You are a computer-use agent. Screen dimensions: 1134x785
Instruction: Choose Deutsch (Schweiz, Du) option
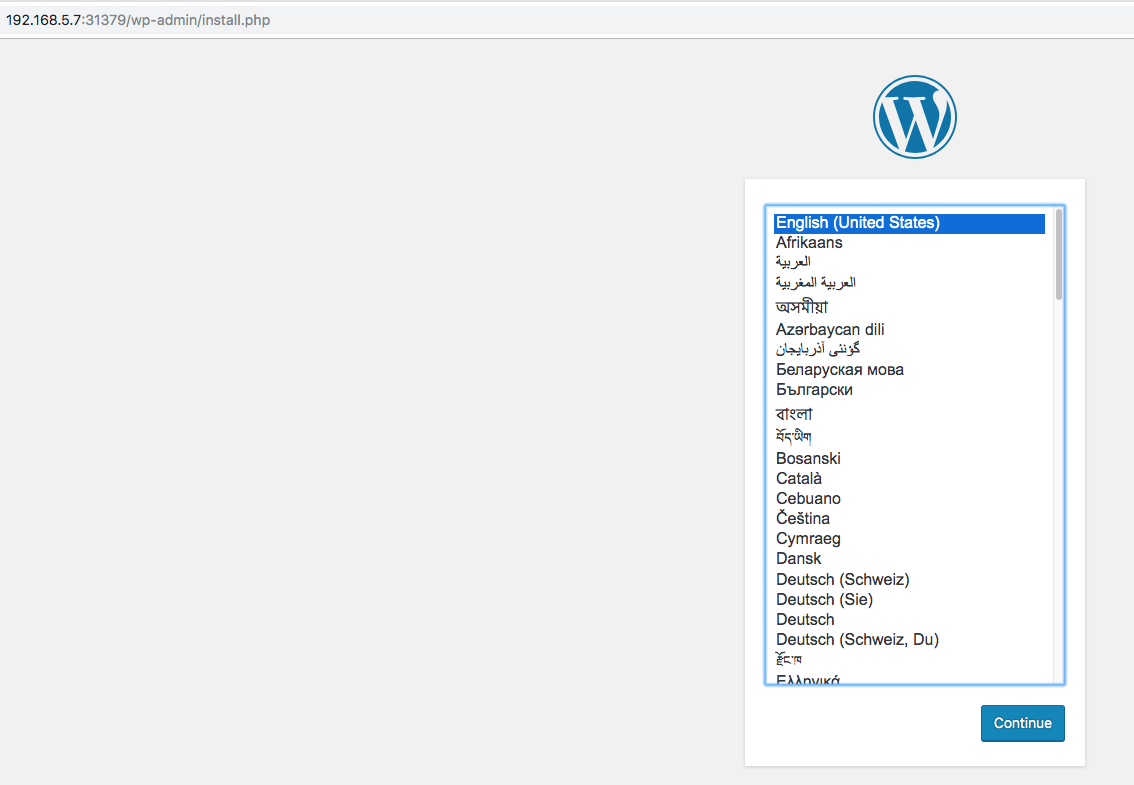pyautogui.click(x=909, y=640)
